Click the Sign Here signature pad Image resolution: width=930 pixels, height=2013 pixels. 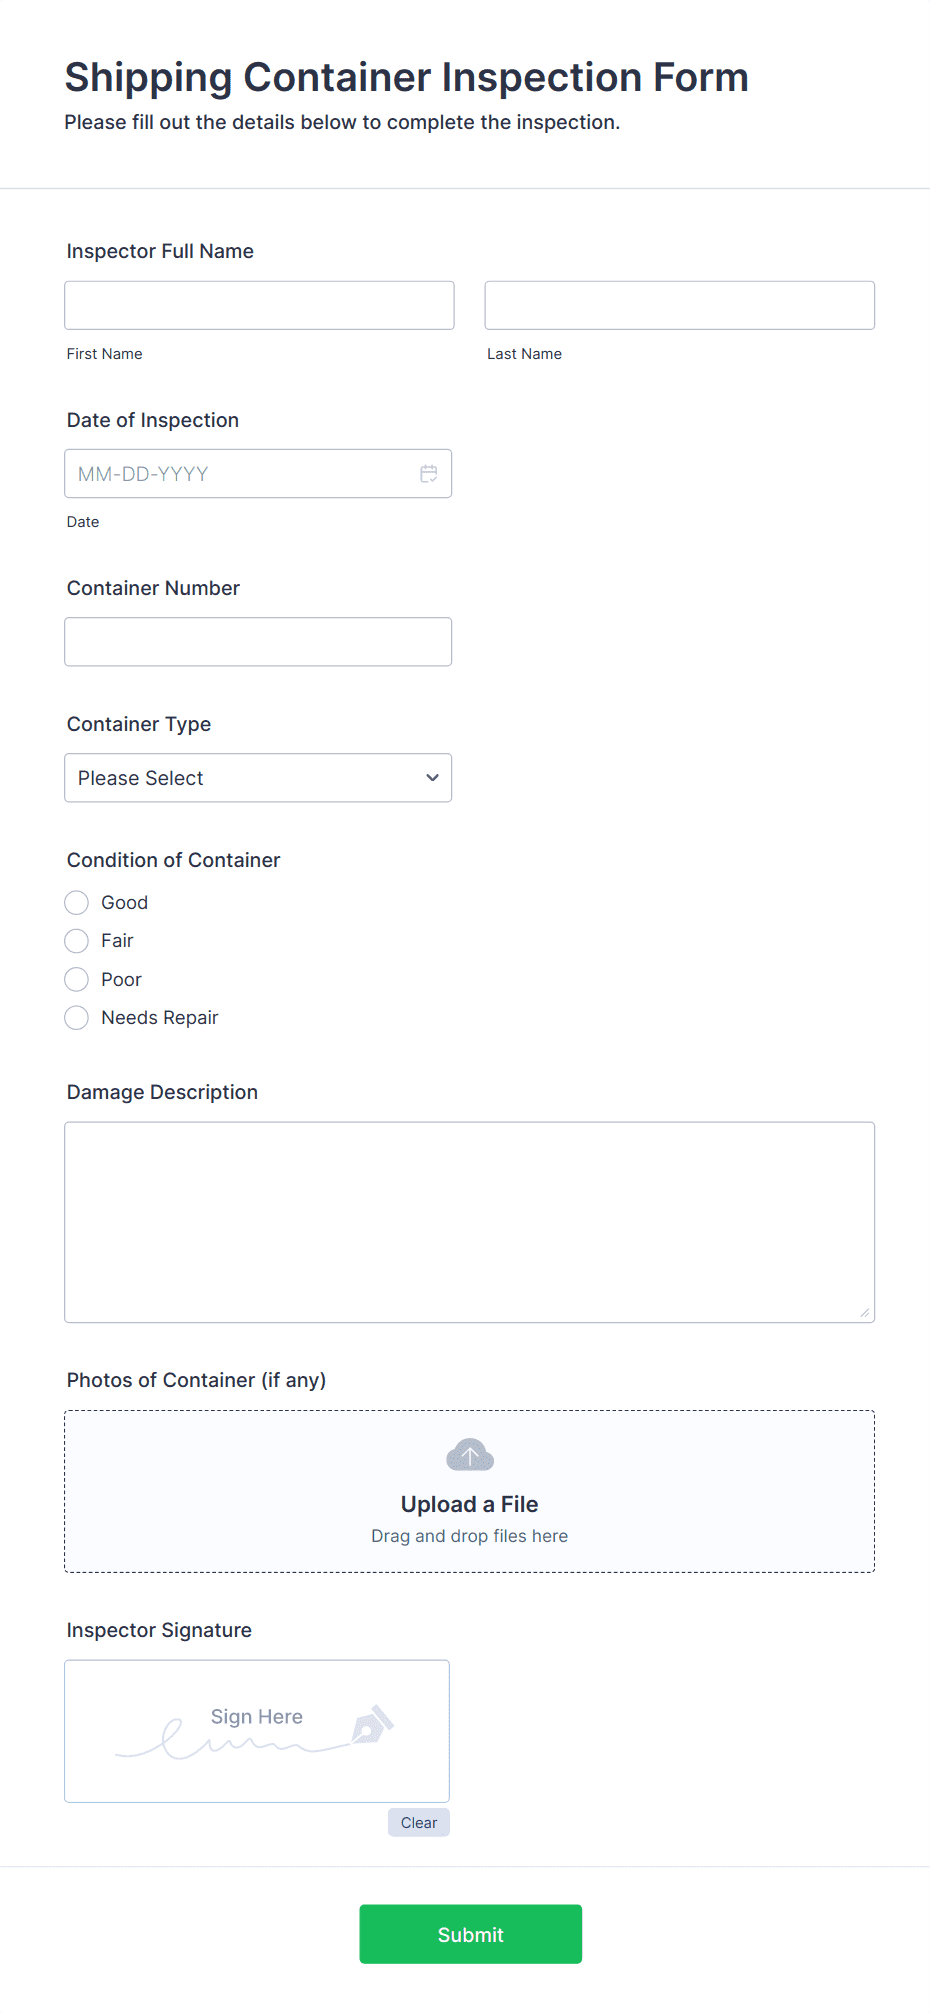click(256, 1730)
